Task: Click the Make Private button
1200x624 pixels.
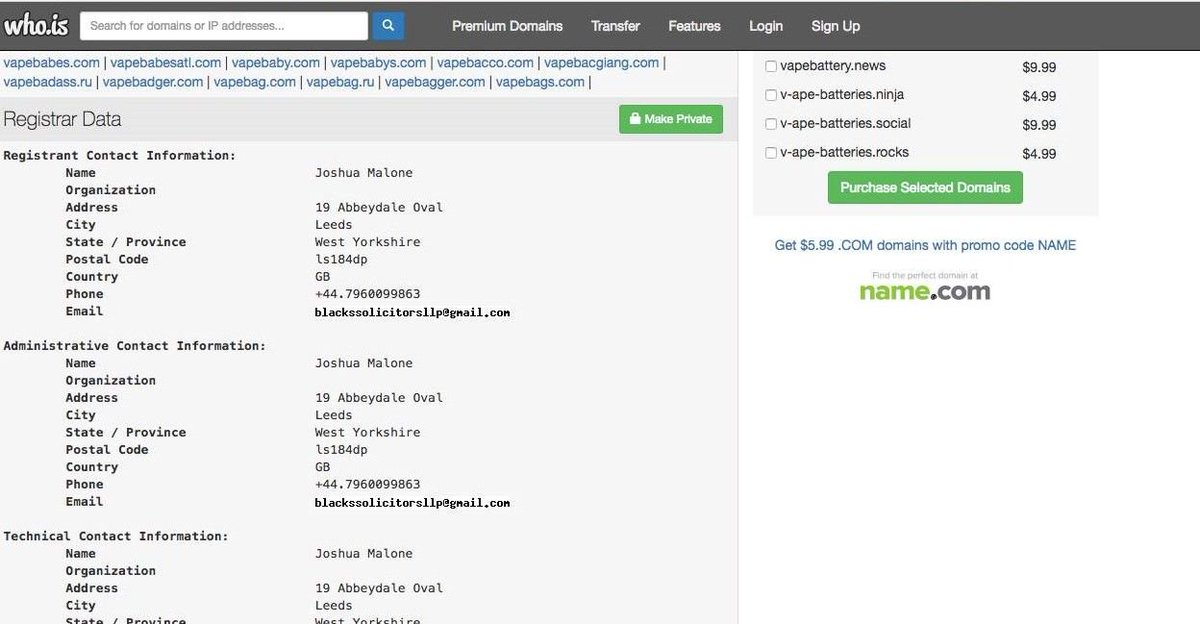Action: click(671, 119)
